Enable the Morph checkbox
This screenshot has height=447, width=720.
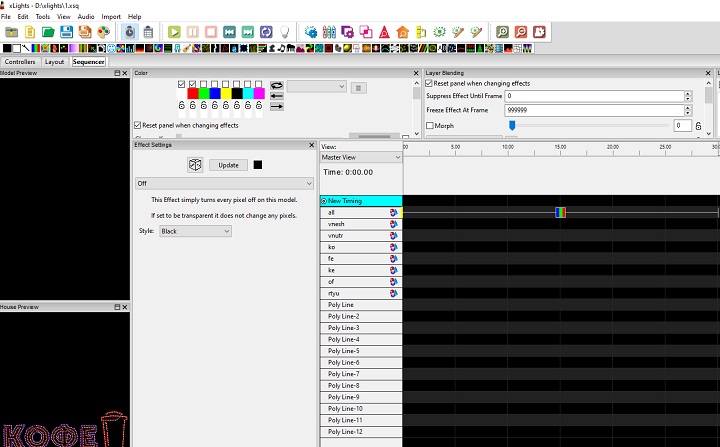click(430, 126)
